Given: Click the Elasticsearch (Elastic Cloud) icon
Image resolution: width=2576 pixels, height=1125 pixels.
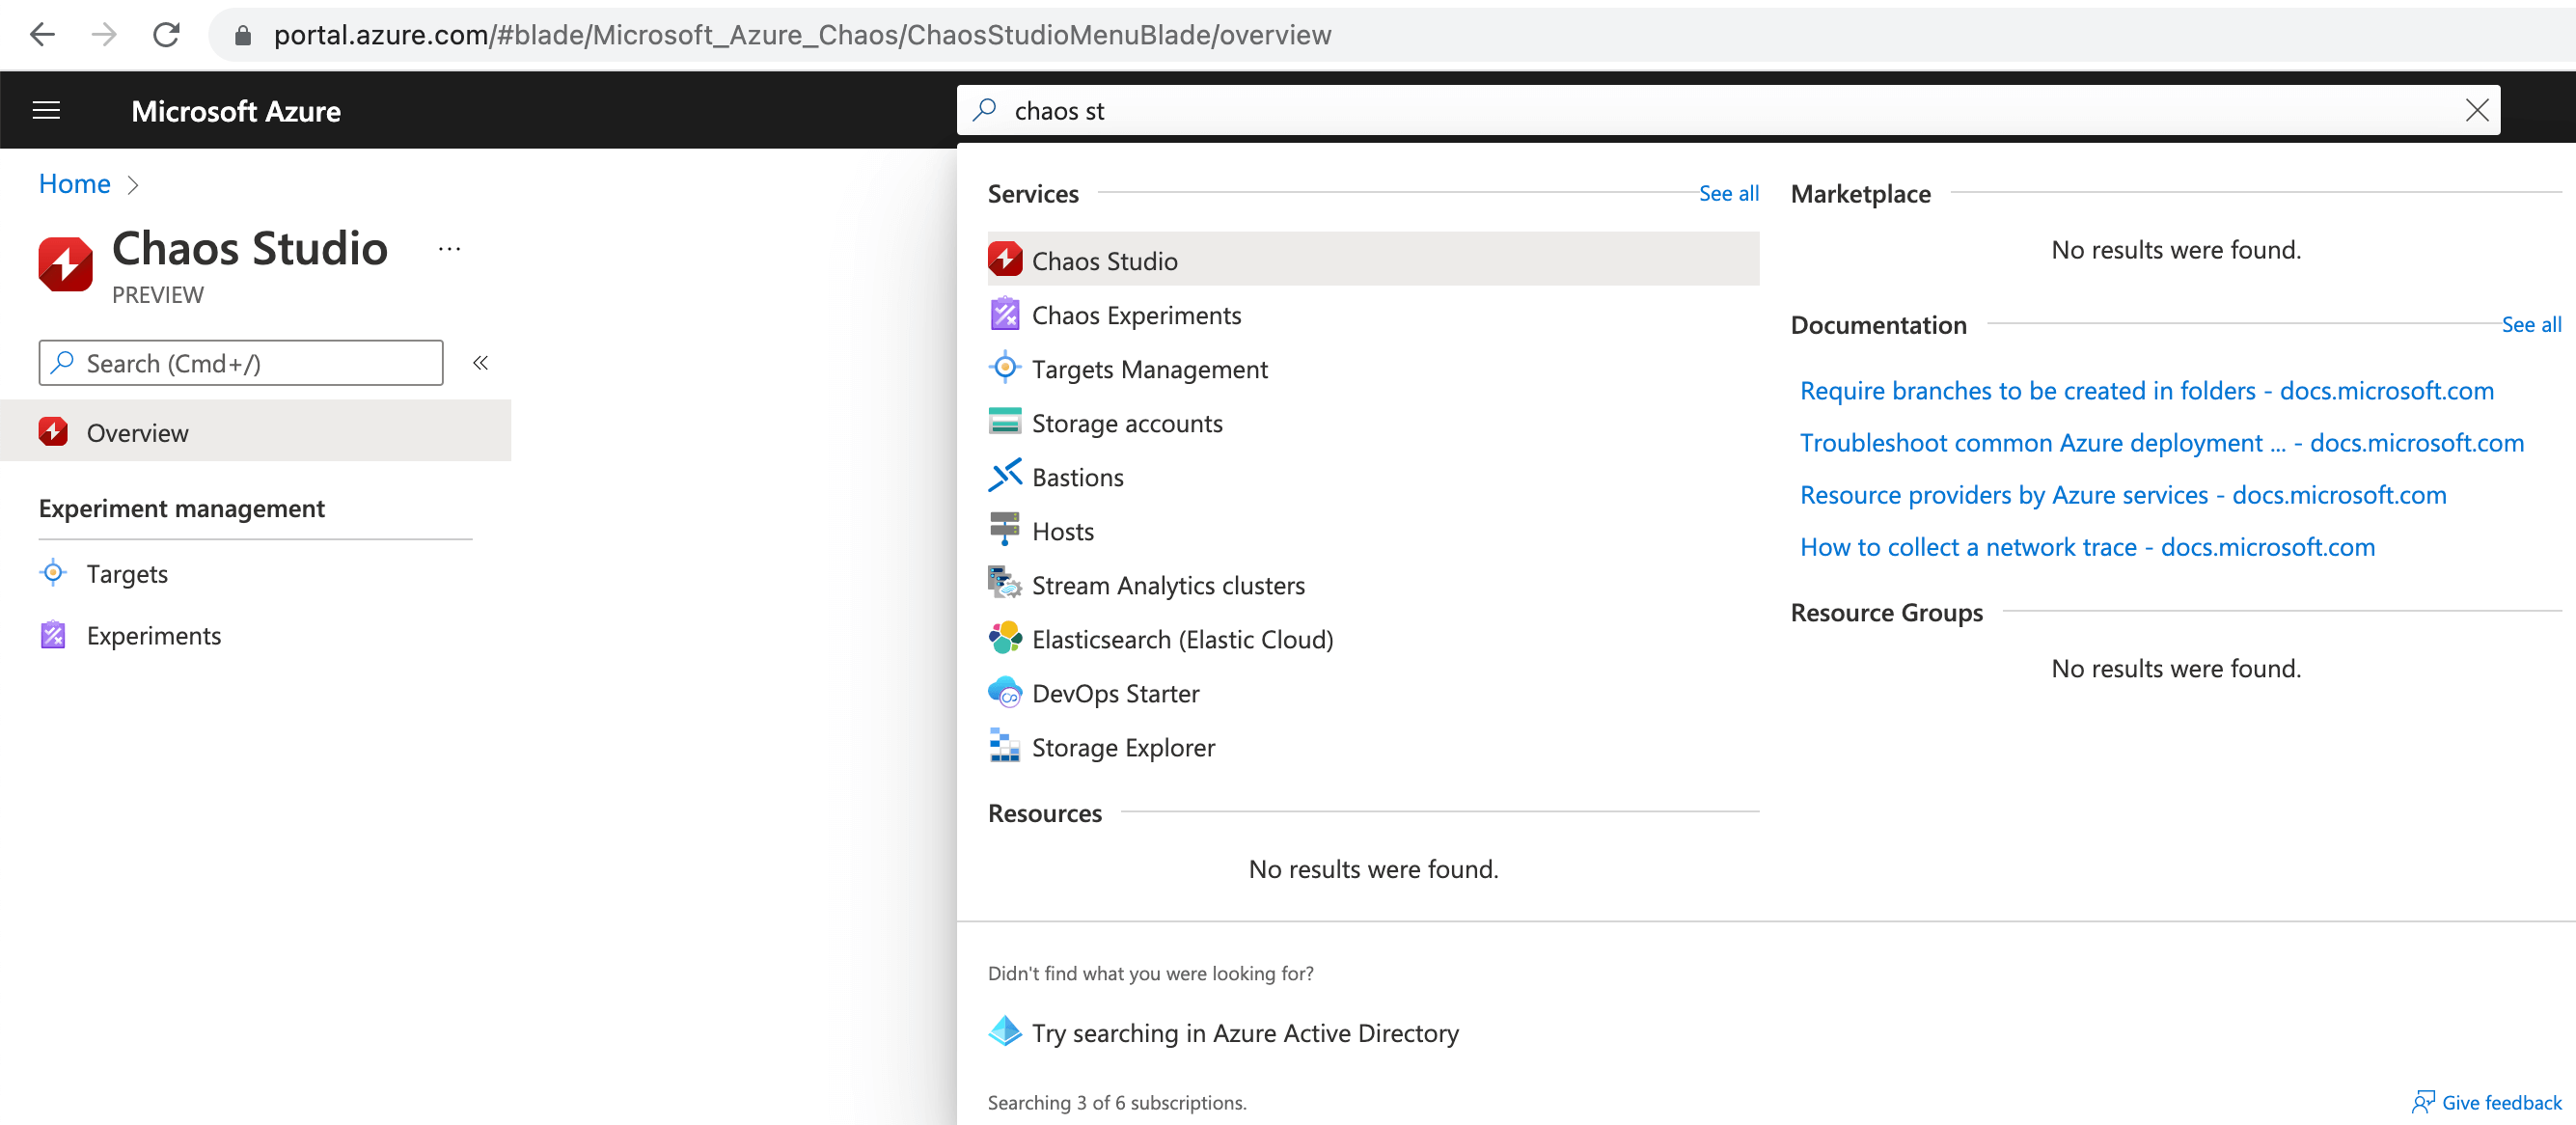Looking at the screenshot, I should [x=1004, y=638].
